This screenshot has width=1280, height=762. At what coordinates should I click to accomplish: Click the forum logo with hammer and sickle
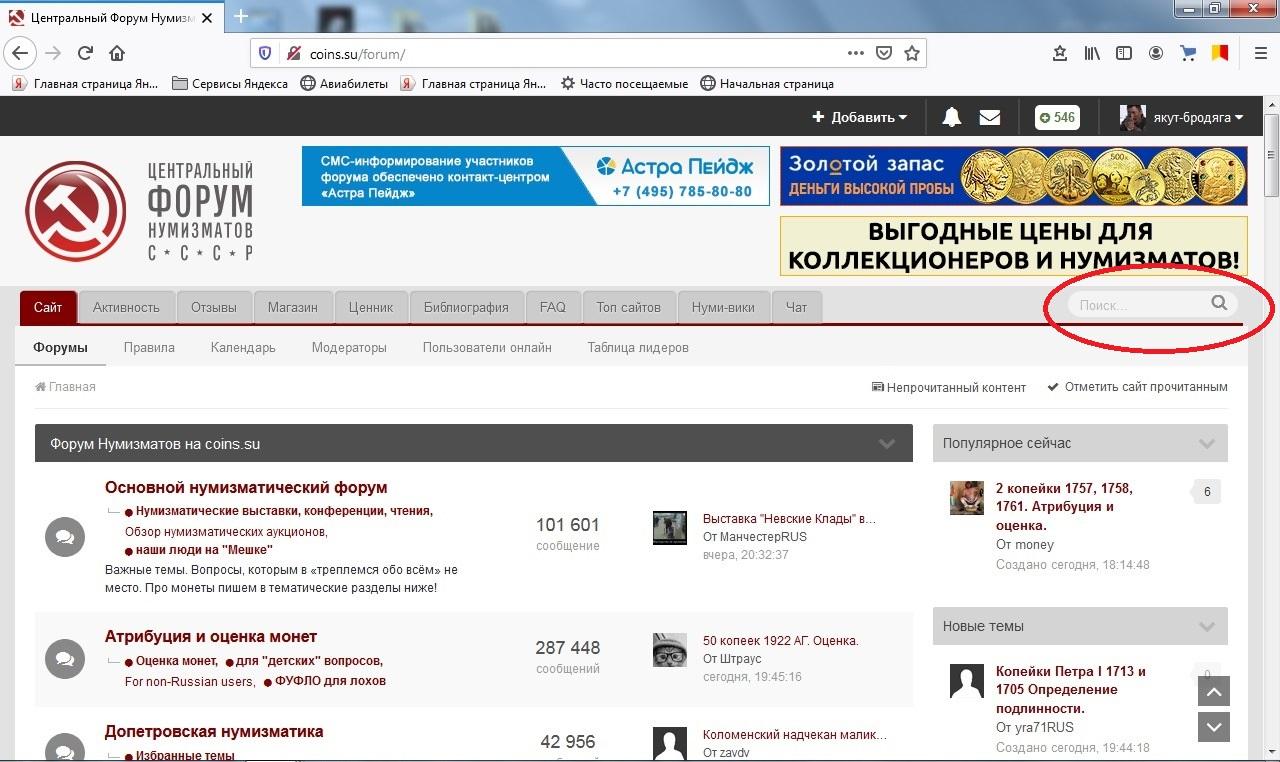(x=75, y=211)
